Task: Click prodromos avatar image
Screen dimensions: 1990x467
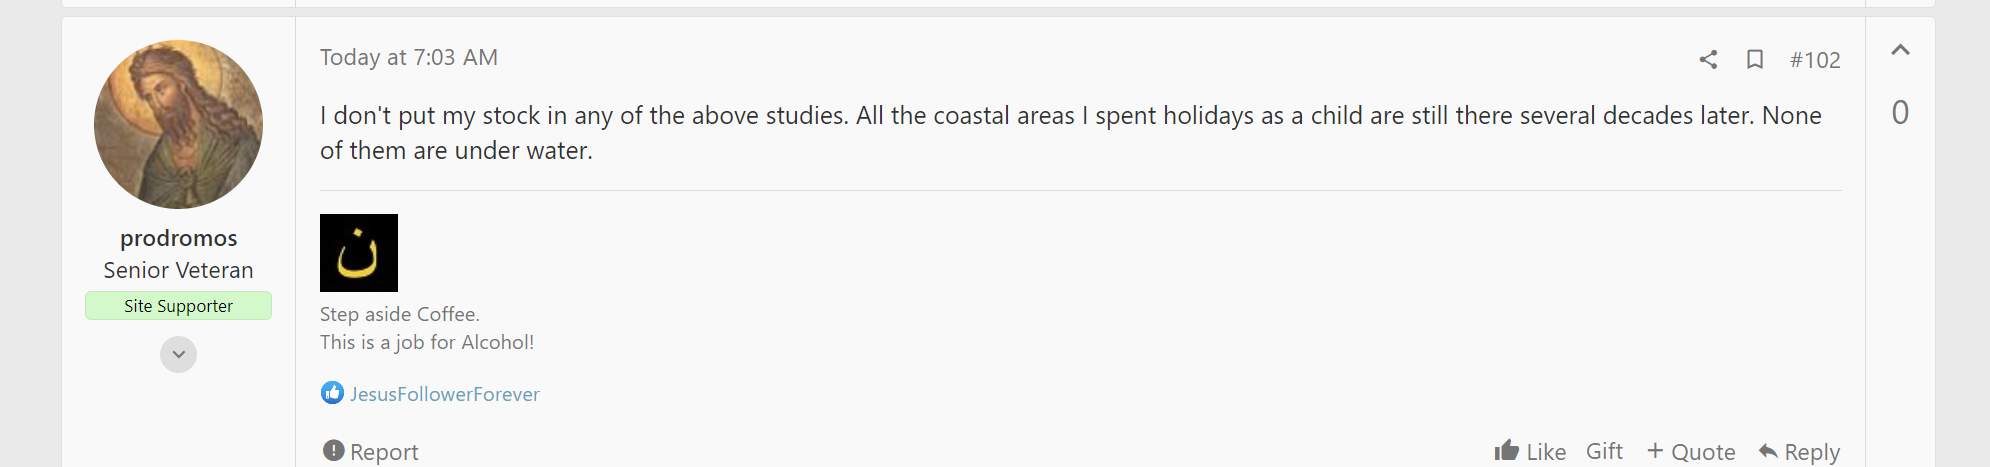Action: click(178, 124)
